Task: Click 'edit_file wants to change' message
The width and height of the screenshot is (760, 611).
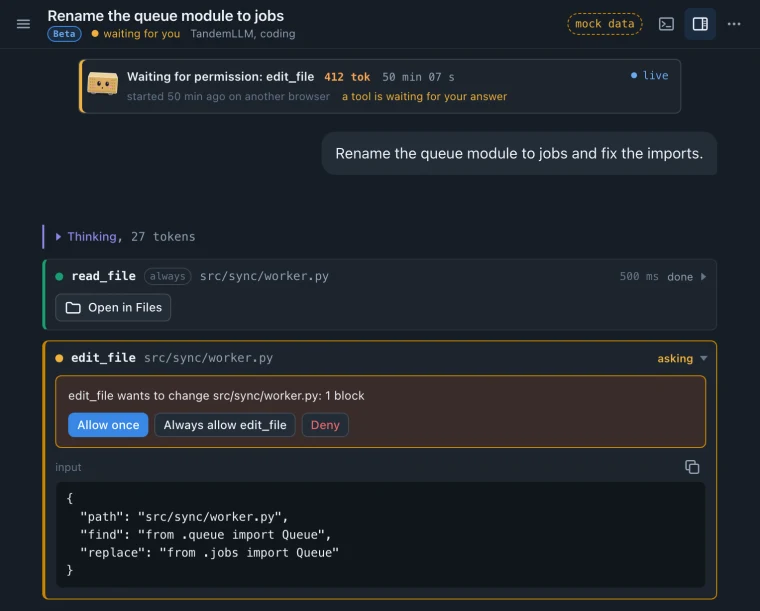Action: pos(216,395)
